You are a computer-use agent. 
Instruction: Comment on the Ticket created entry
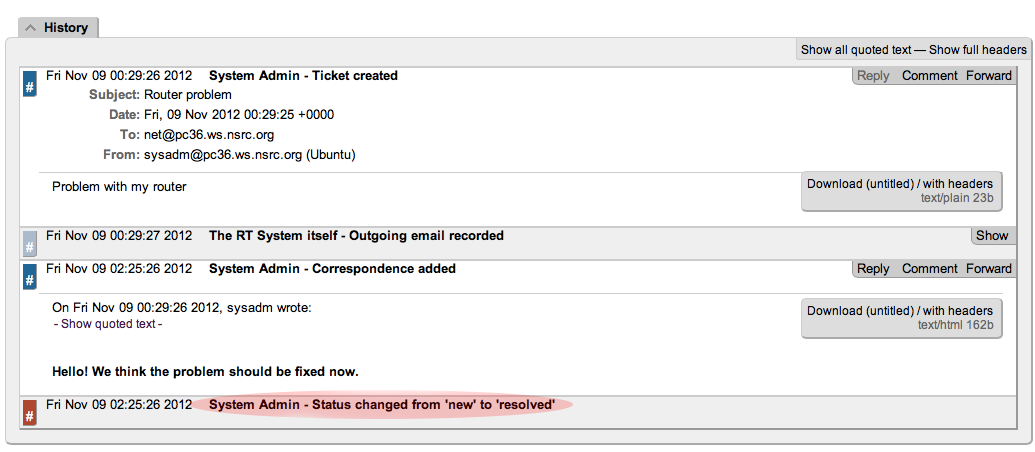point(930,76)
